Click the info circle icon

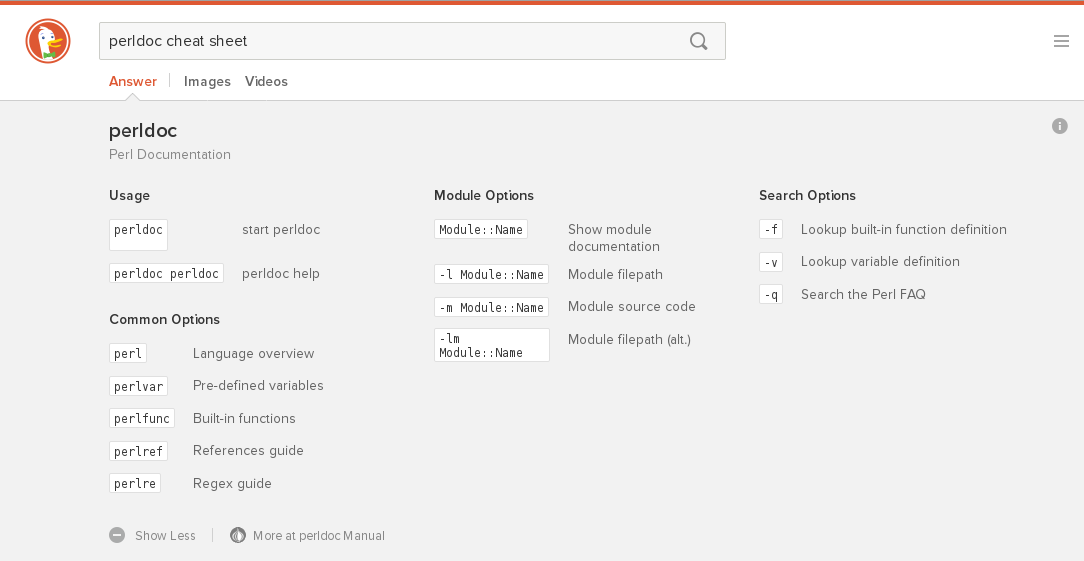click(x=1060, y=126)
